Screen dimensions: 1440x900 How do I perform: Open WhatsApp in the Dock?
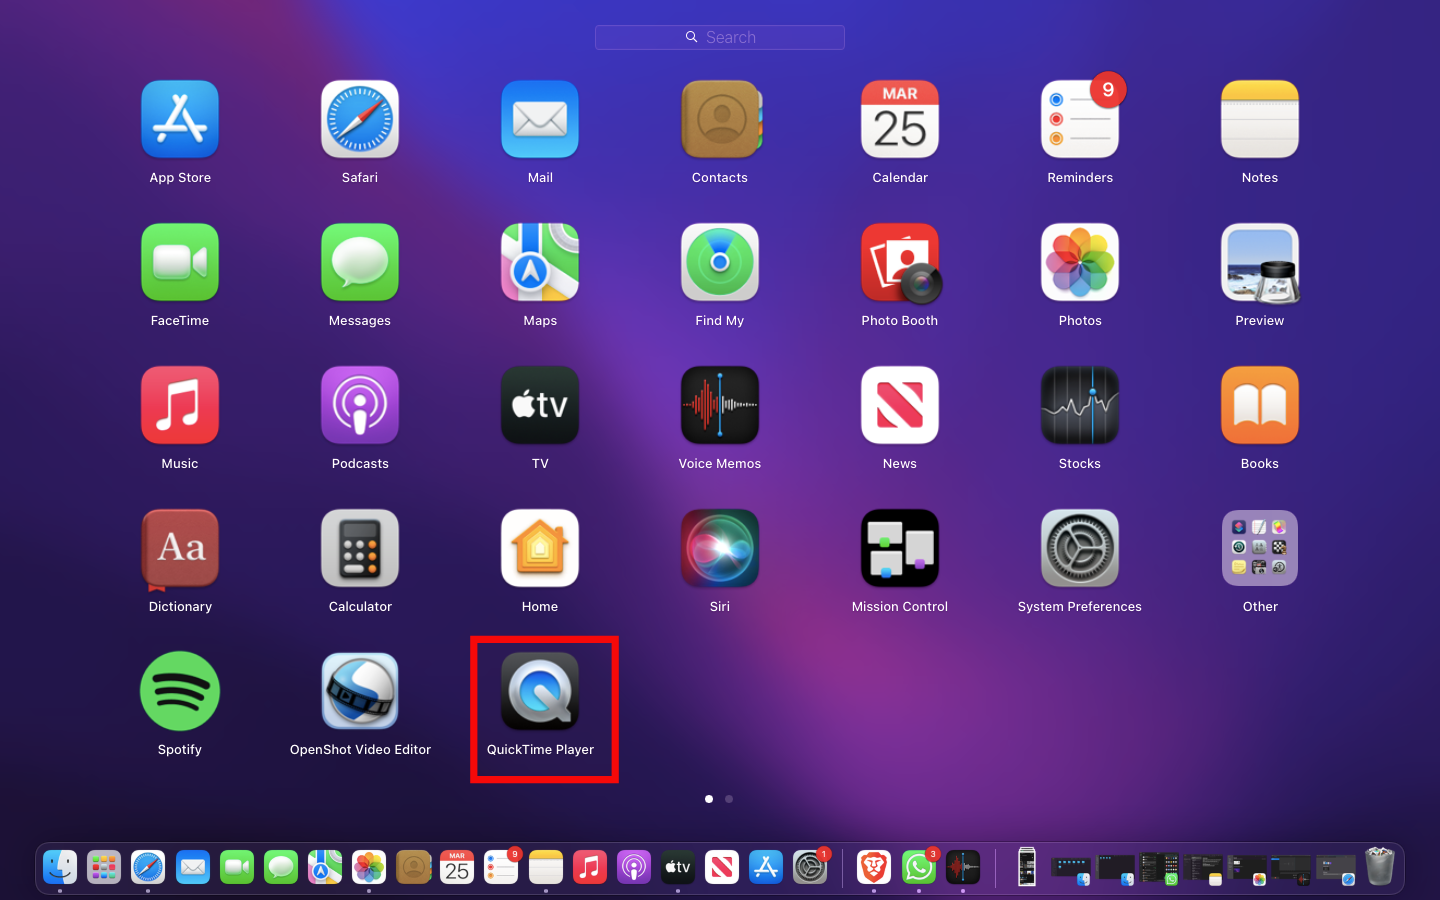point(919,867)
